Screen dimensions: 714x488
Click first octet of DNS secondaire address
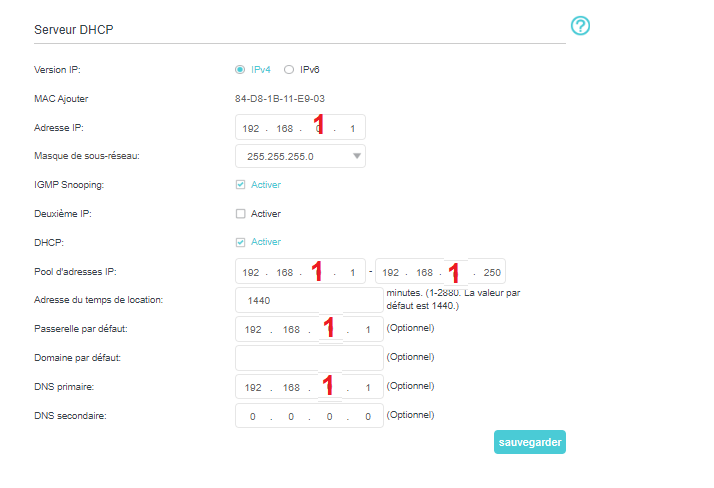tap(254, 416)
